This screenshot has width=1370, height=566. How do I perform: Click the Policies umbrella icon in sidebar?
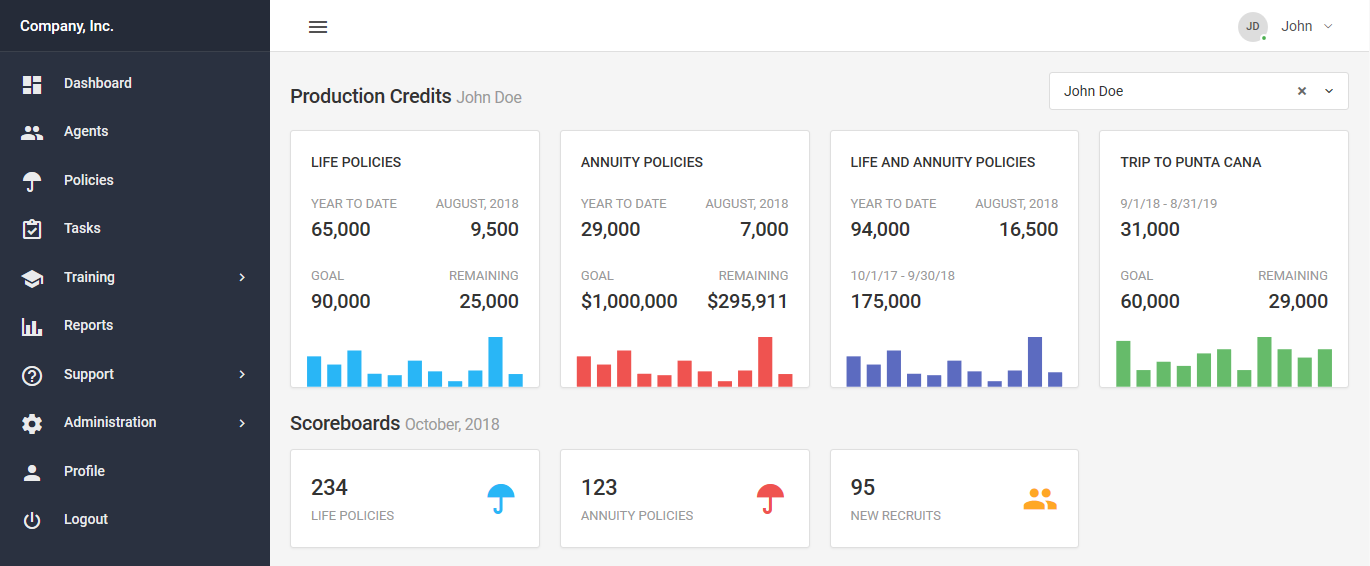(x=32, y=181)
